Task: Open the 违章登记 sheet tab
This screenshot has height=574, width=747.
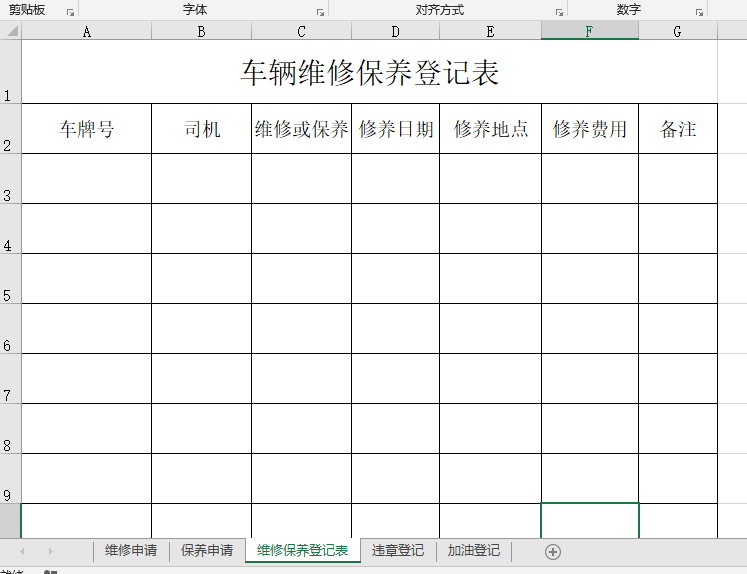Action: tap(397, 551)
